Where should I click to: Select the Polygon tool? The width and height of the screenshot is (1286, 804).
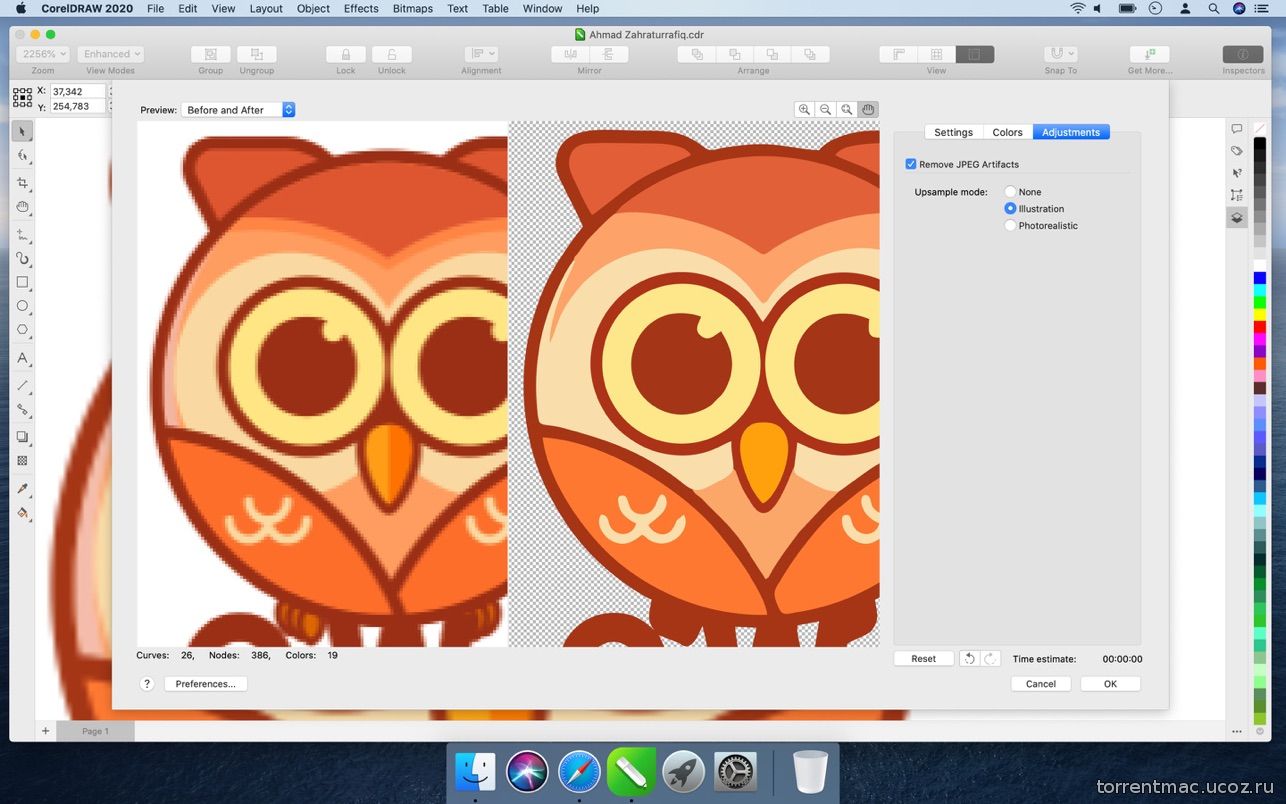(x=22, y=330)
